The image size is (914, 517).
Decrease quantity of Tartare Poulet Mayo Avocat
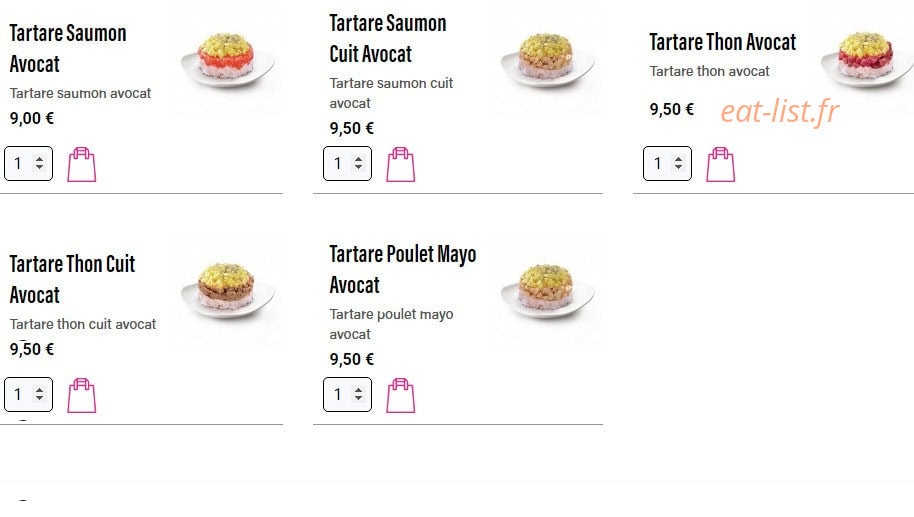[358, 399]
